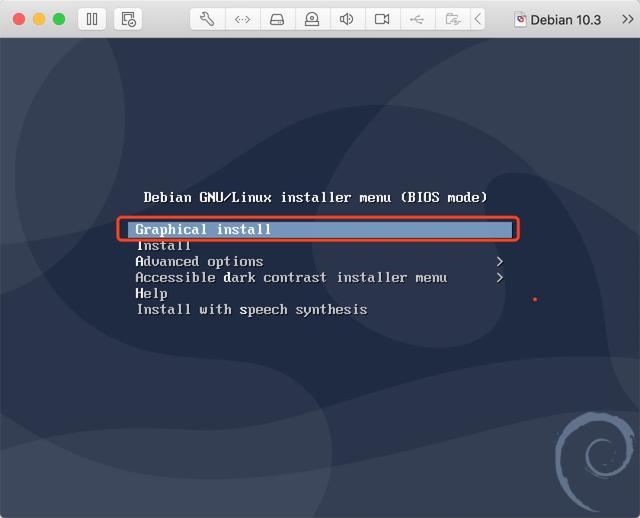The width and height of the screenshot is (640, 518).
Task: Take a VM snapshot
Action: coord(128,19)
